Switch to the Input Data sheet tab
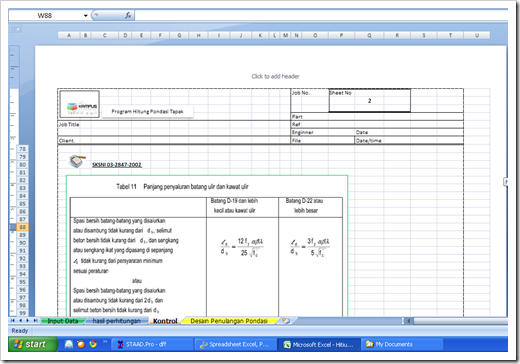This screenshot has height=364, width=520. pyautogui.click(x=63, y=321)
